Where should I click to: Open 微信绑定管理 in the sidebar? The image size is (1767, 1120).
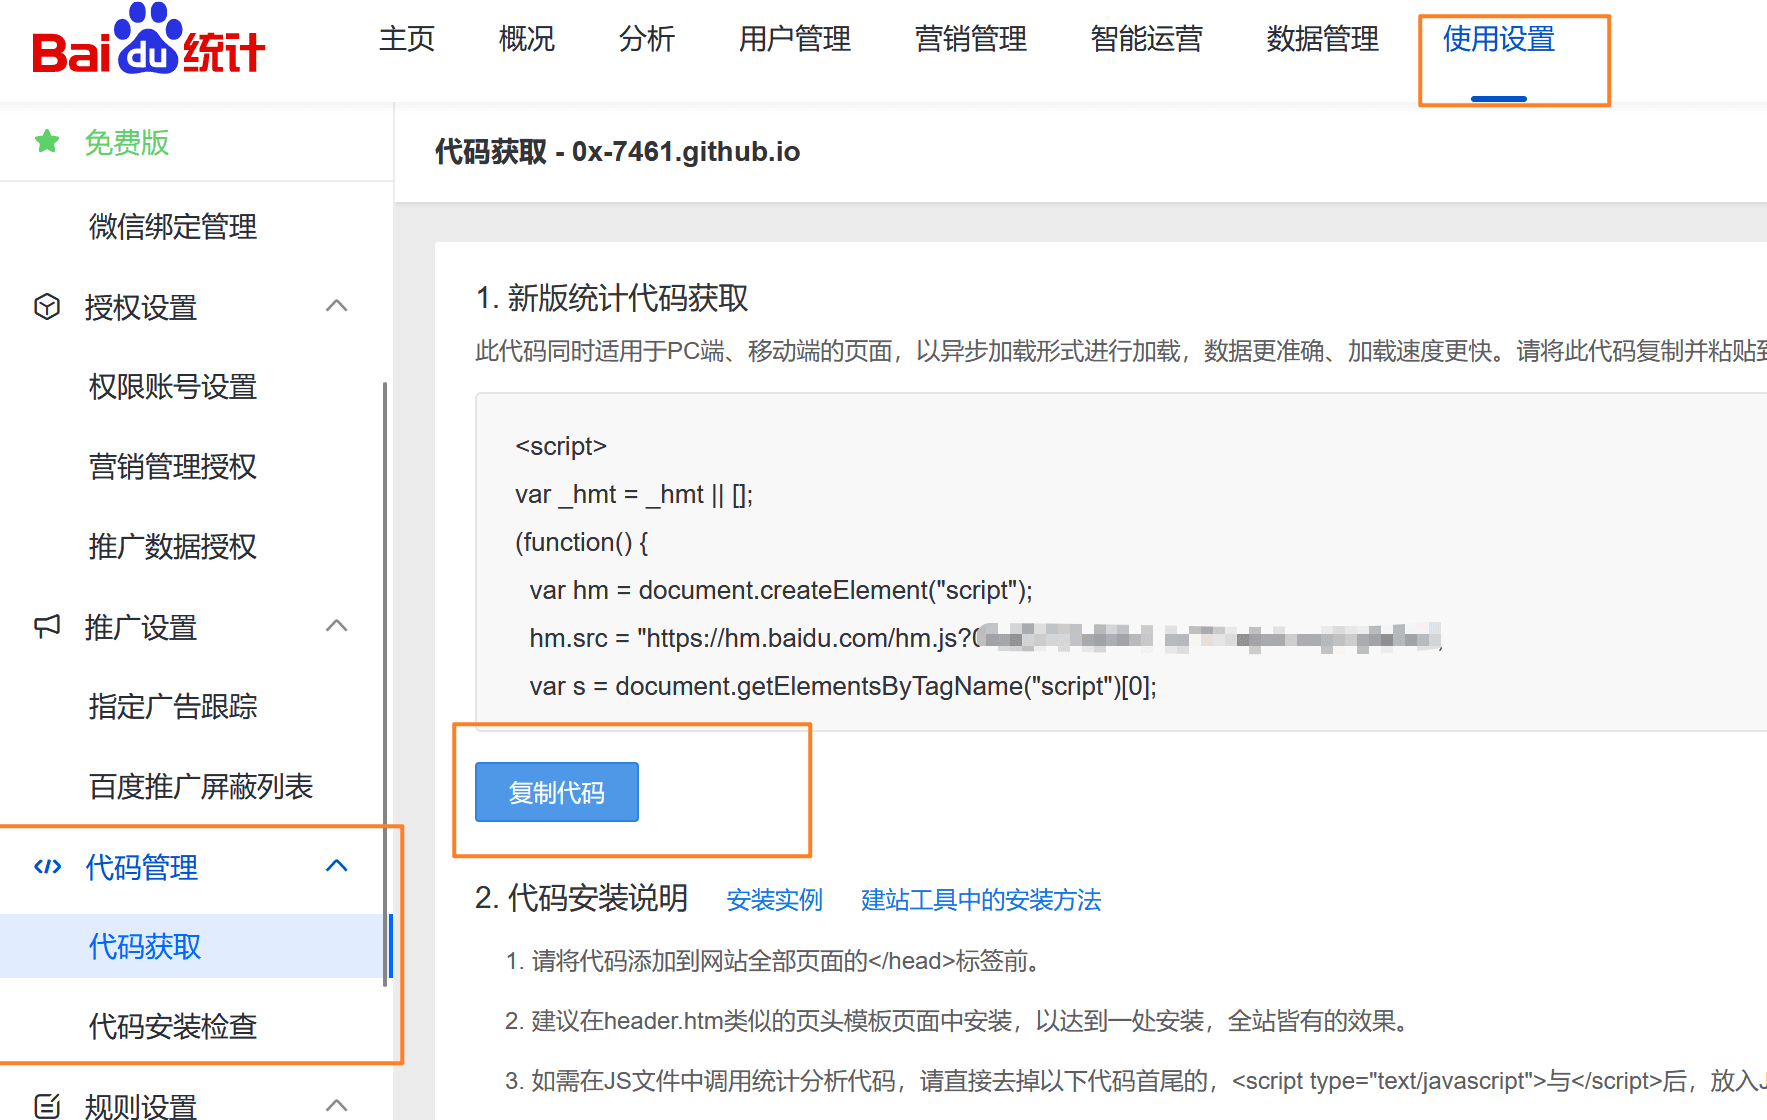173,227
